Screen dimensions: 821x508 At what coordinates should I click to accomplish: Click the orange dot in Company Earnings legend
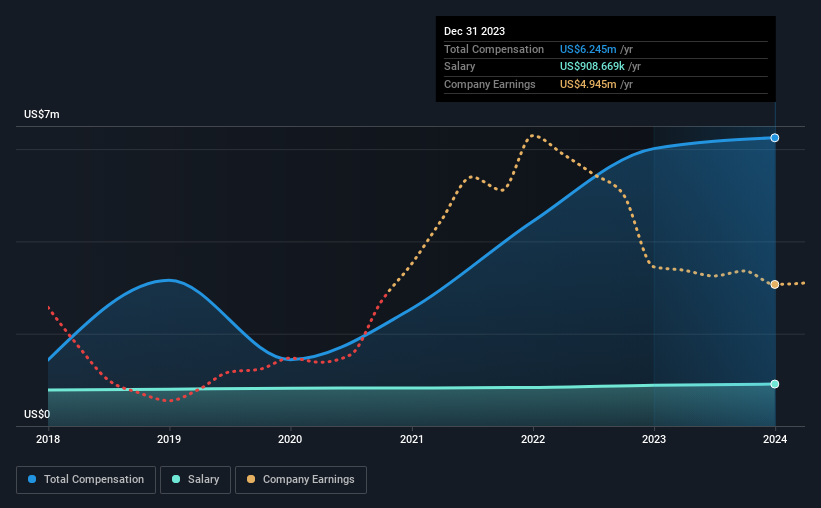pos(251,479)
